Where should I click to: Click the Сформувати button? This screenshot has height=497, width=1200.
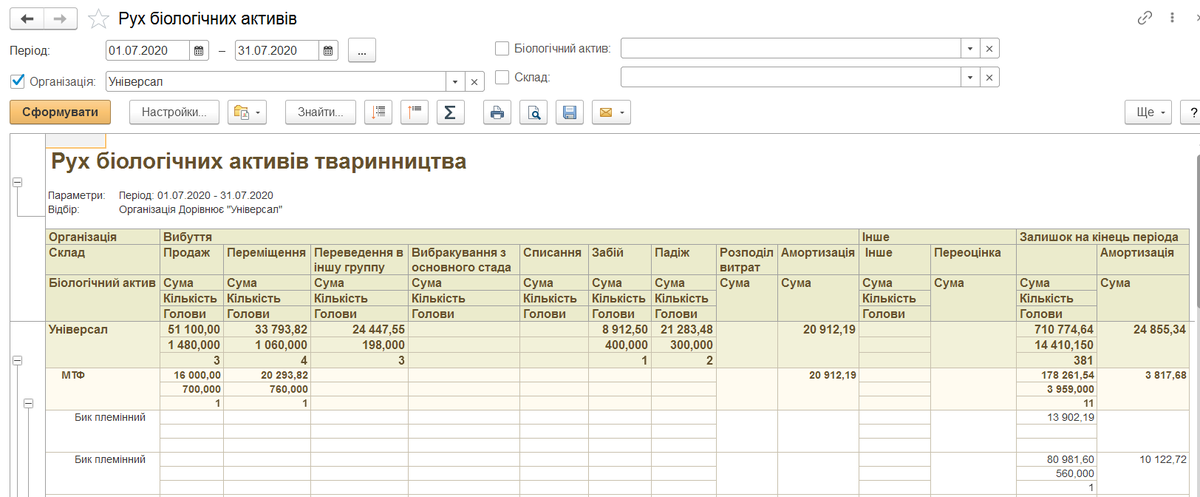[x=60, y=112]
